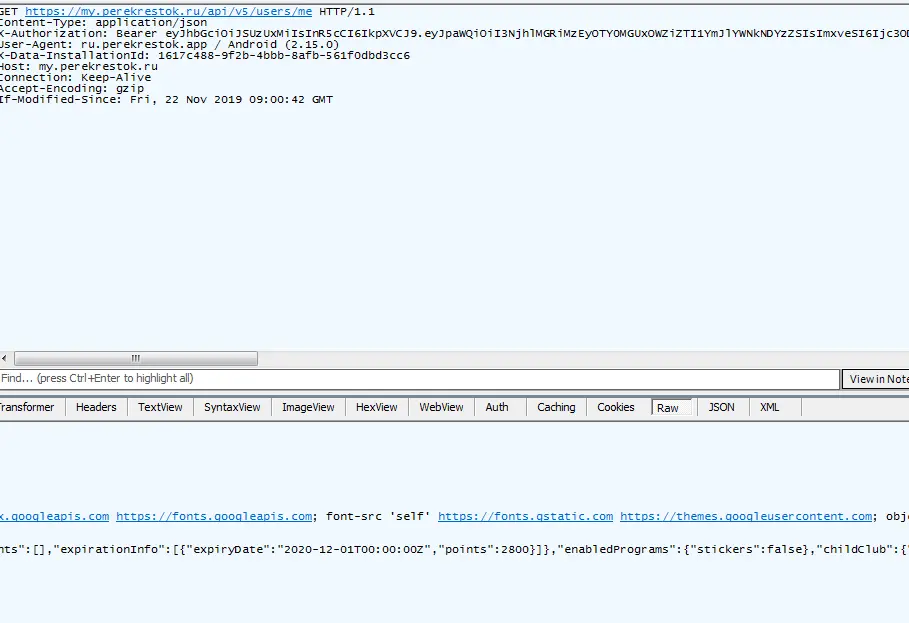This screenshot has width=909, height=623.
Task: Switch to the WebView tab
Action: (x=441, y=407)
